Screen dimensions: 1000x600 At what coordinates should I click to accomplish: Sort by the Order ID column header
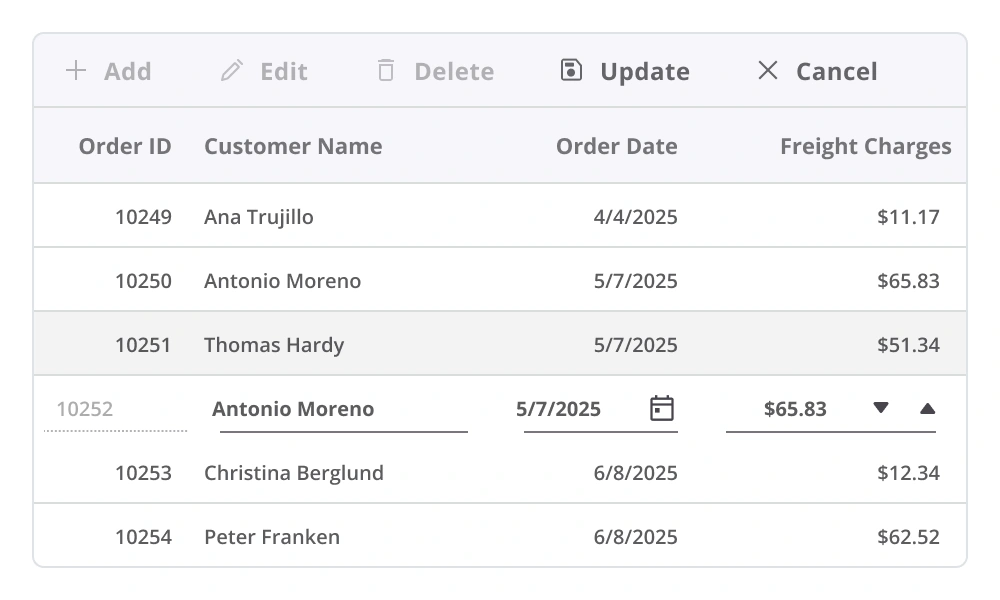pyautogui.click(x=124, y=146)
